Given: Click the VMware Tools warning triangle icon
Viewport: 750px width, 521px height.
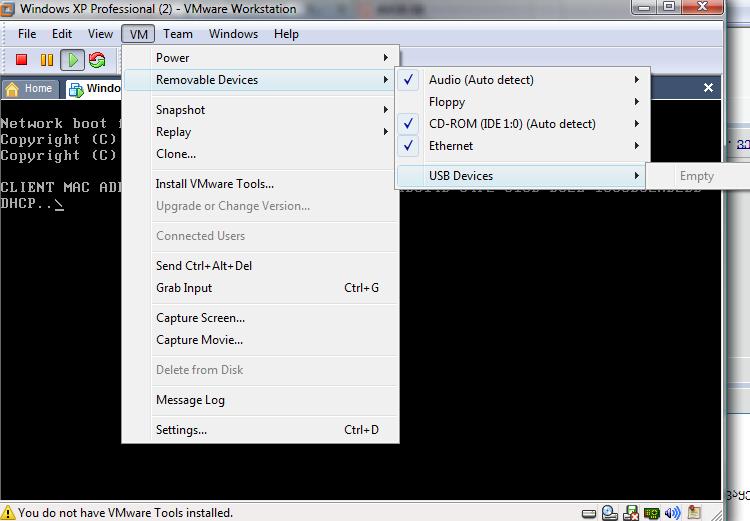Looking at the screenshot, I should coord(8,512).
